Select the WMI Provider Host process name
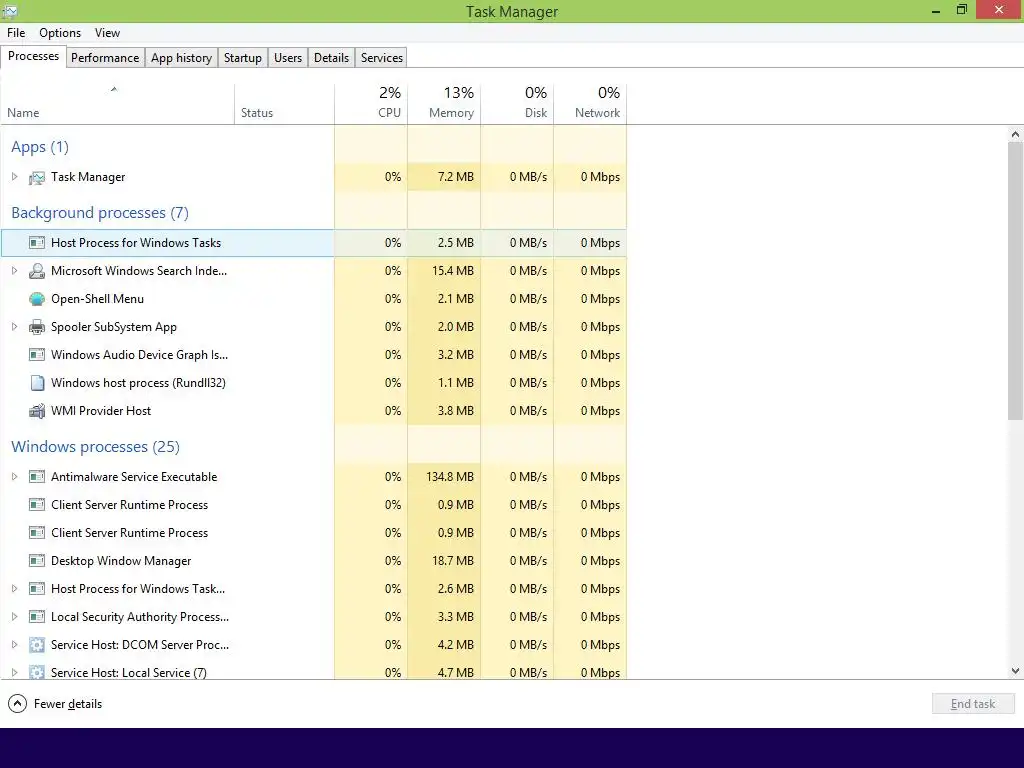Image resolution: width=1024 pixels, height=768 pixels. pyautogui.click(x=101, y=411)
